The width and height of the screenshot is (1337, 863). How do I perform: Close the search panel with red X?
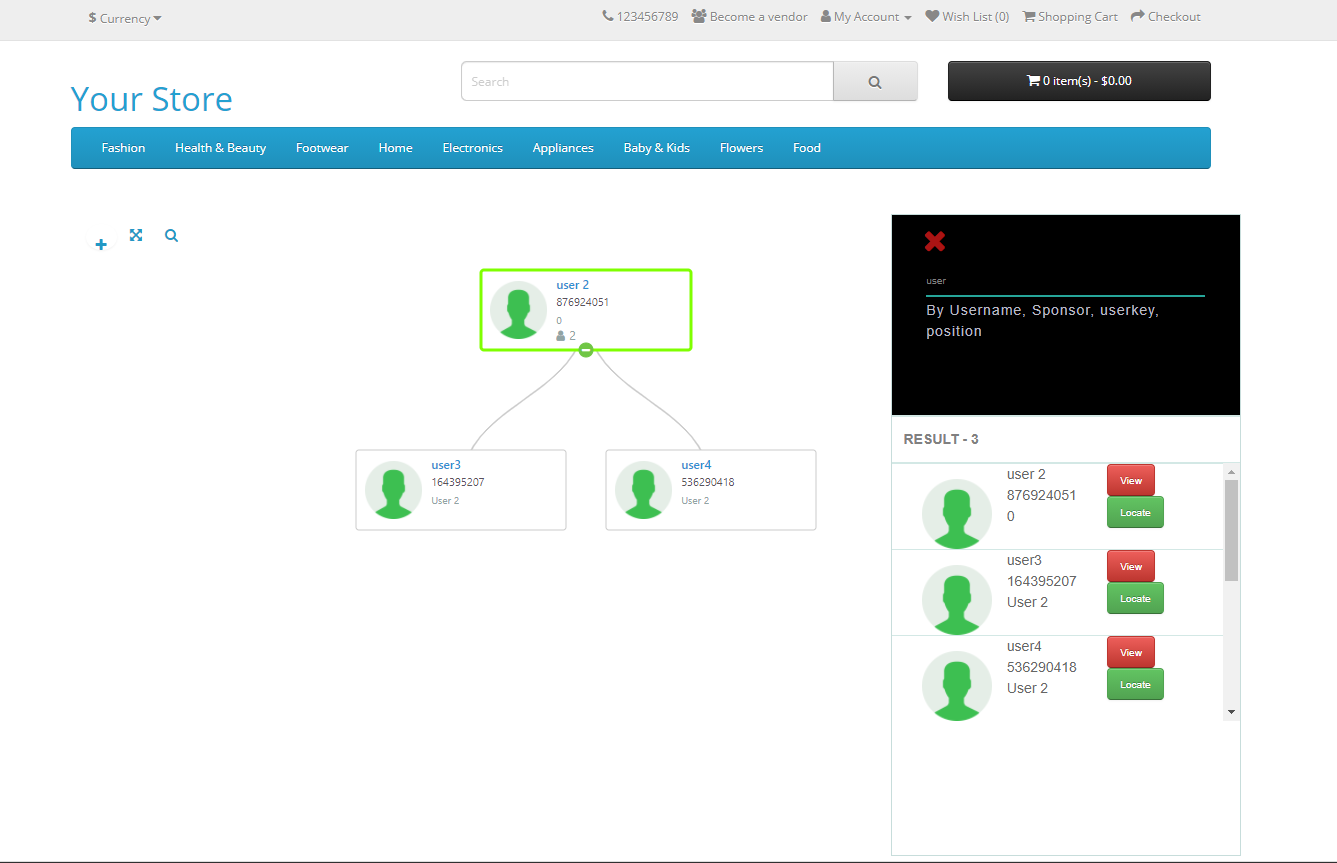tap(934, 241)
